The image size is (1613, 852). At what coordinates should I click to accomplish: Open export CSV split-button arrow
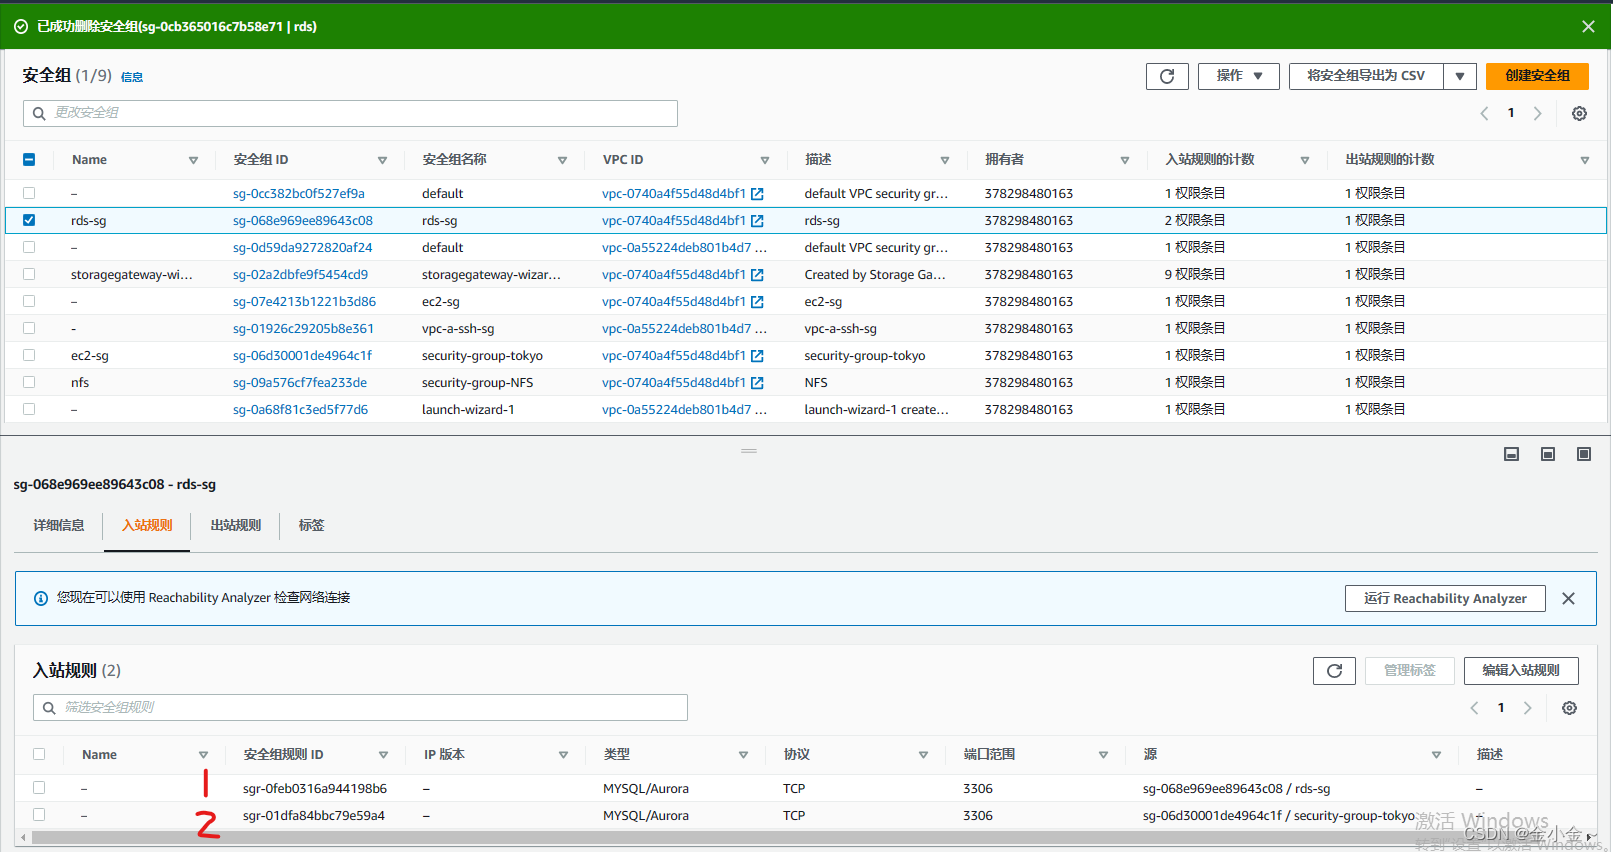click(1460, 76)
